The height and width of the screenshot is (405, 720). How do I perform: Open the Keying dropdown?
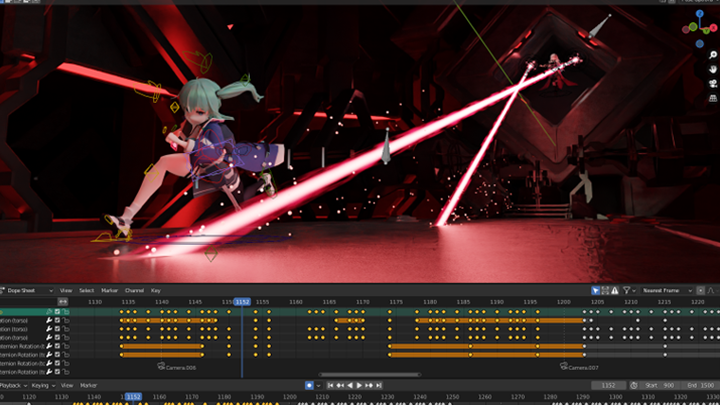pyautogui.click(x=43, y=386)
